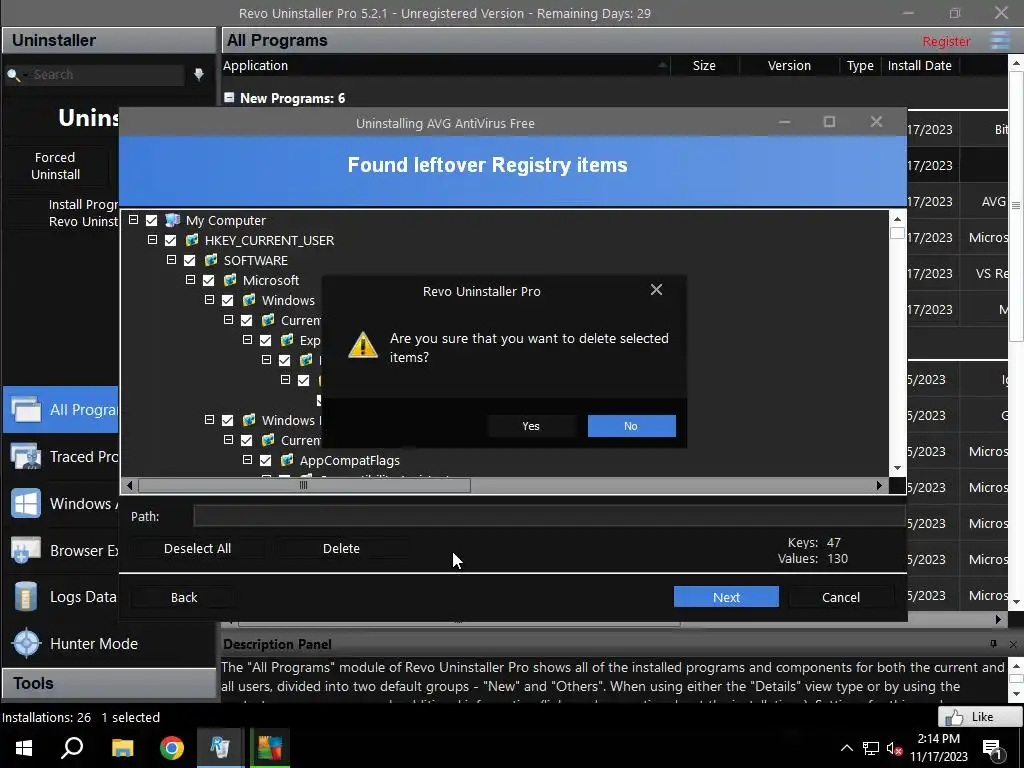1024x768 pixels.
Task: Click the pin icon on Description Panel
Action: coord(993,644)
